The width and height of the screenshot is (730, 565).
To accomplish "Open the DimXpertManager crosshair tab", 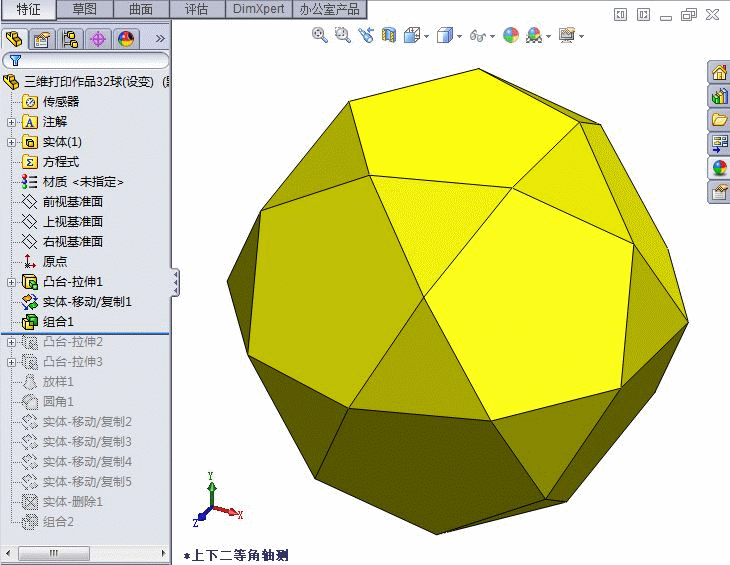I will pos(98,39).
